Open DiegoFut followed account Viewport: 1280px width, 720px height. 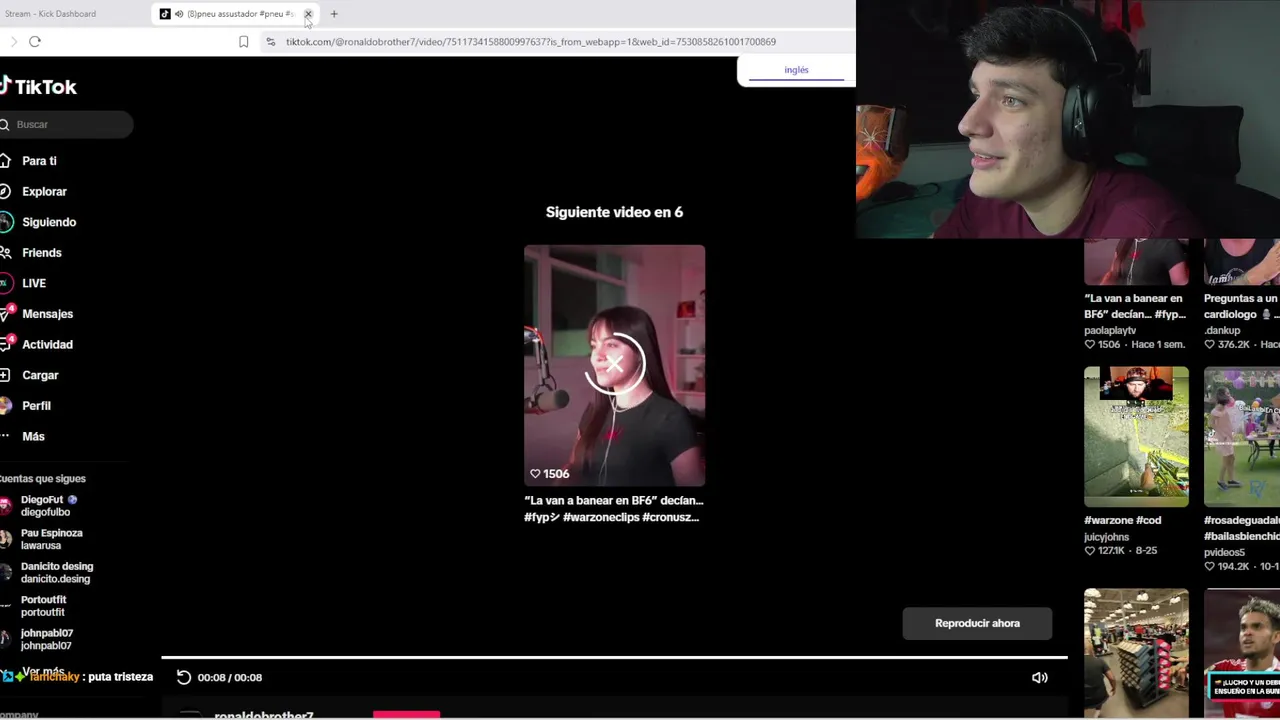[x=40, y=505]
